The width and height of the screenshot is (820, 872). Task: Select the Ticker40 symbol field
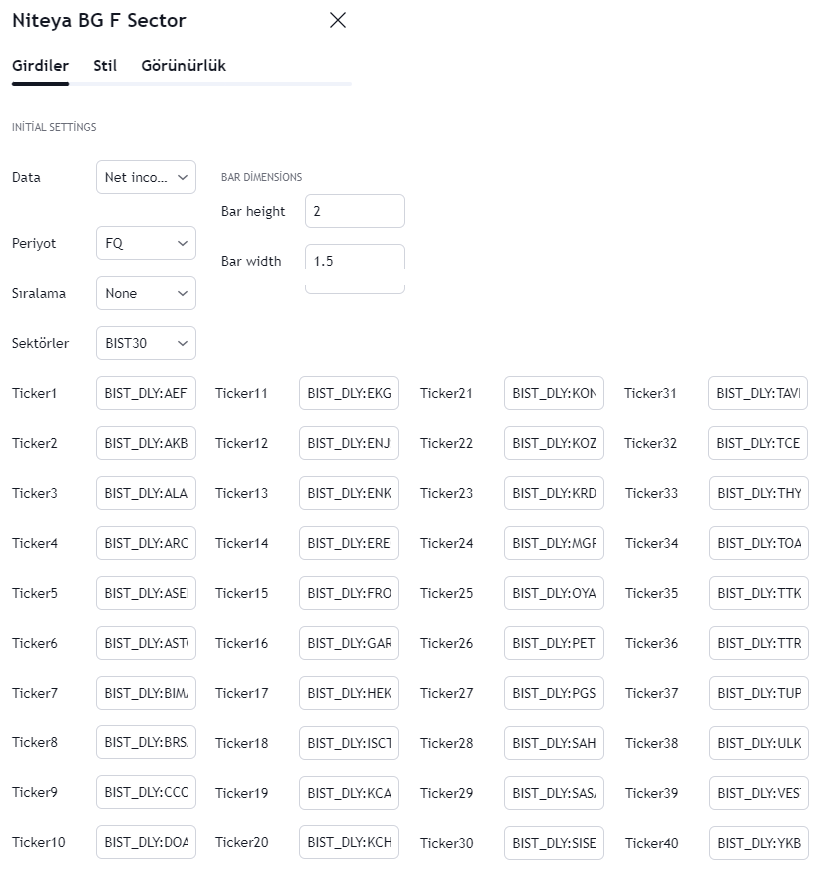(x=758, y=842)
